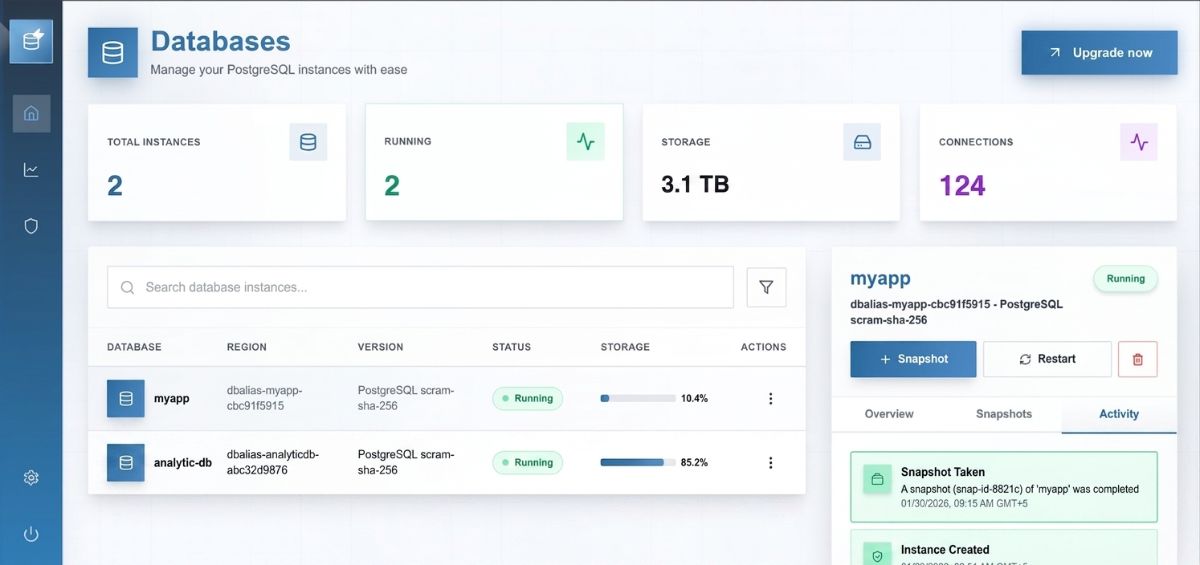The height and width of the screenshot is (565, 1200).
Task: Switch to the Overview tab
Action: tap(889, 413)
